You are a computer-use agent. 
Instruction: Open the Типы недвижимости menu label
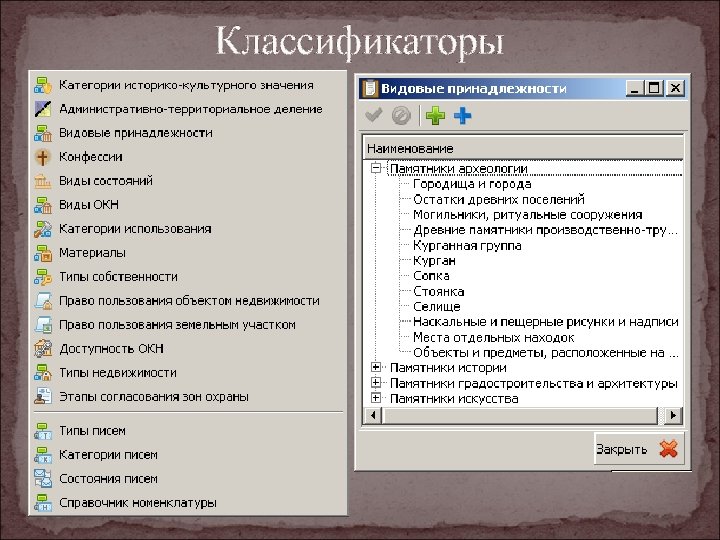[x=118, y=372]
